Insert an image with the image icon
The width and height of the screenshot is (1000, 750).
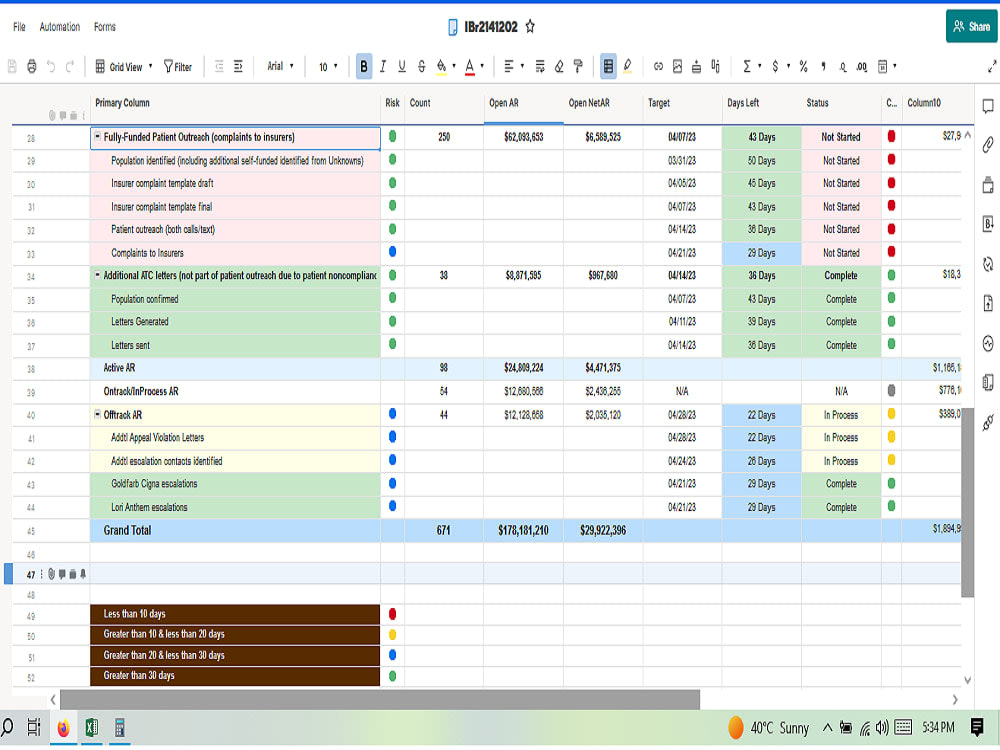coord(678,66)
